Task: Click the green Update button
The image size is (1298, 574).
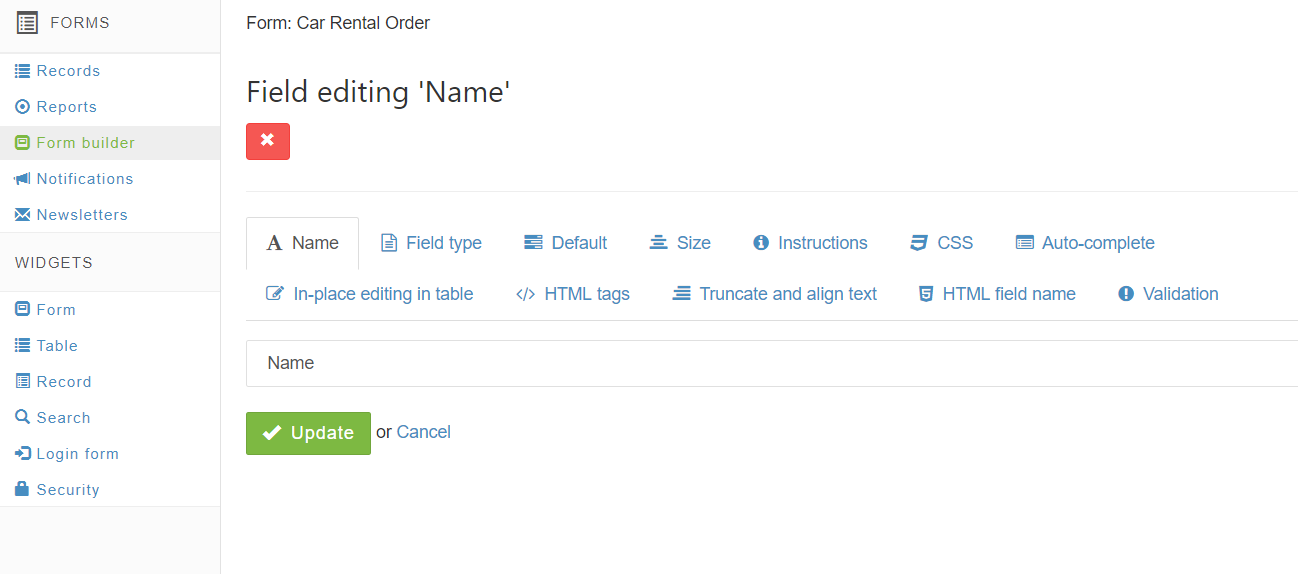Action: (308, 433)
